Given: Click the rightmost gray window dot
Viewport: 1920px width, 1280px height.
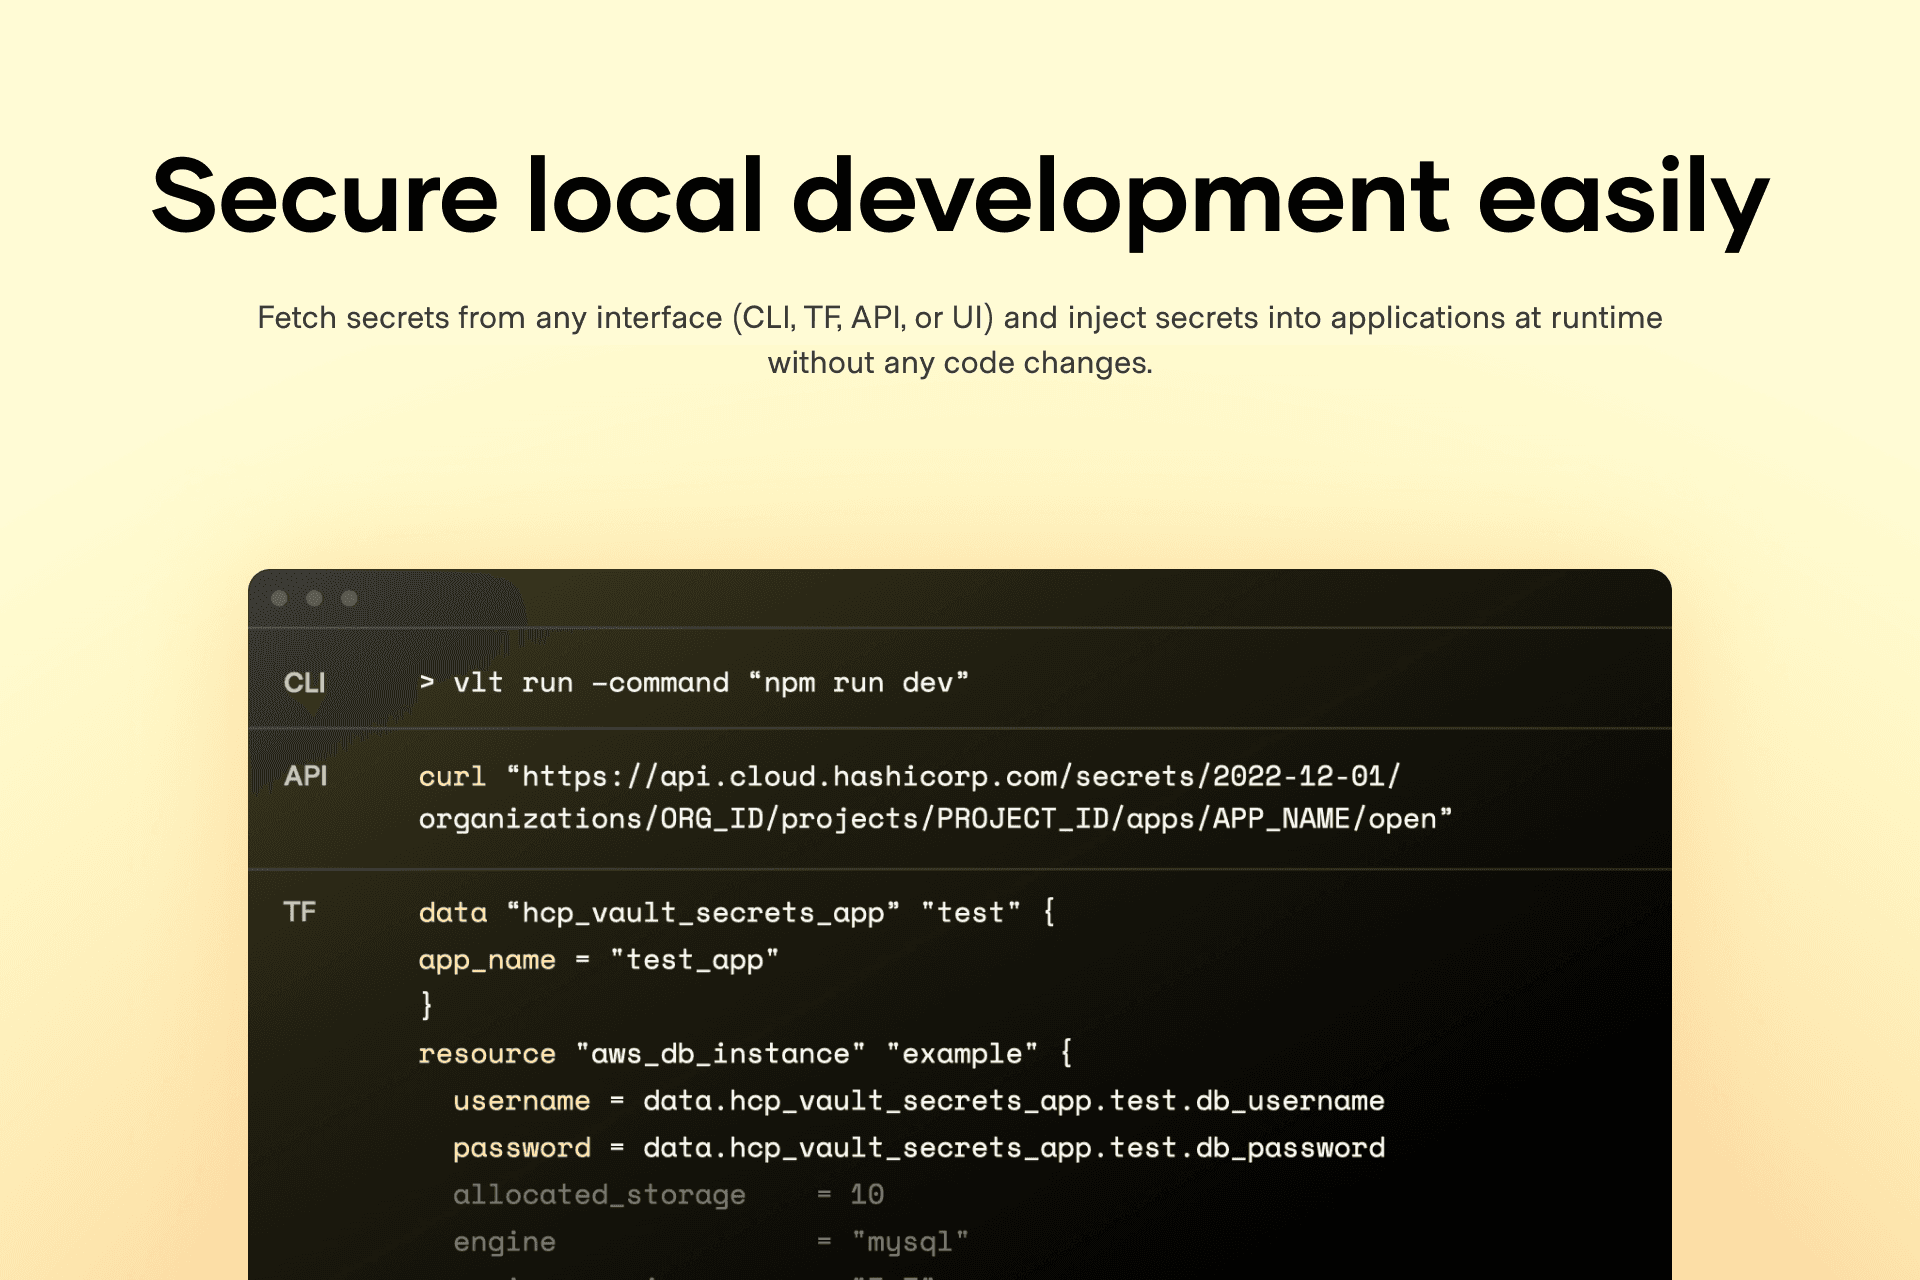Looking at the screenshot, I should pyautogui.click(x=349, y=598).
